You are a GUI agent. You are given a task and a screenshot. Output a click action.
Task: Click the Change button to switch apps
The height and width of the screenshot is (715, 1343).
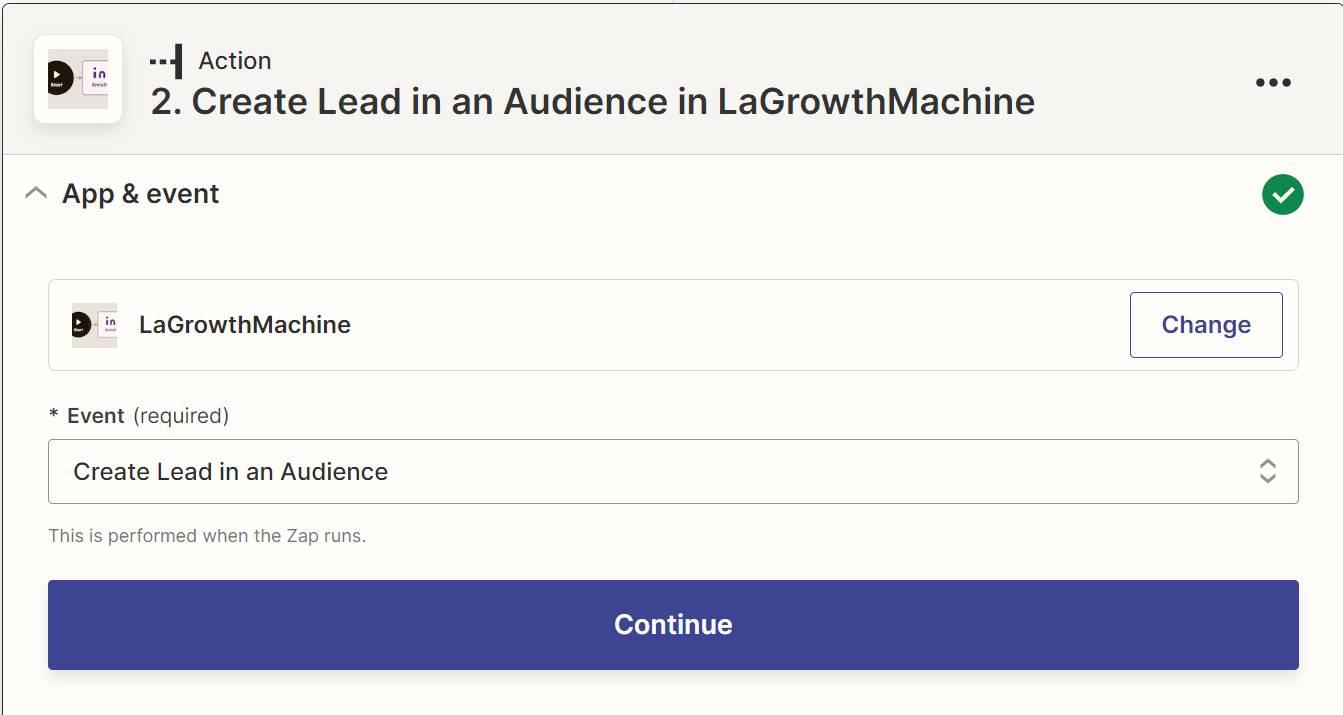[1206, 324]
